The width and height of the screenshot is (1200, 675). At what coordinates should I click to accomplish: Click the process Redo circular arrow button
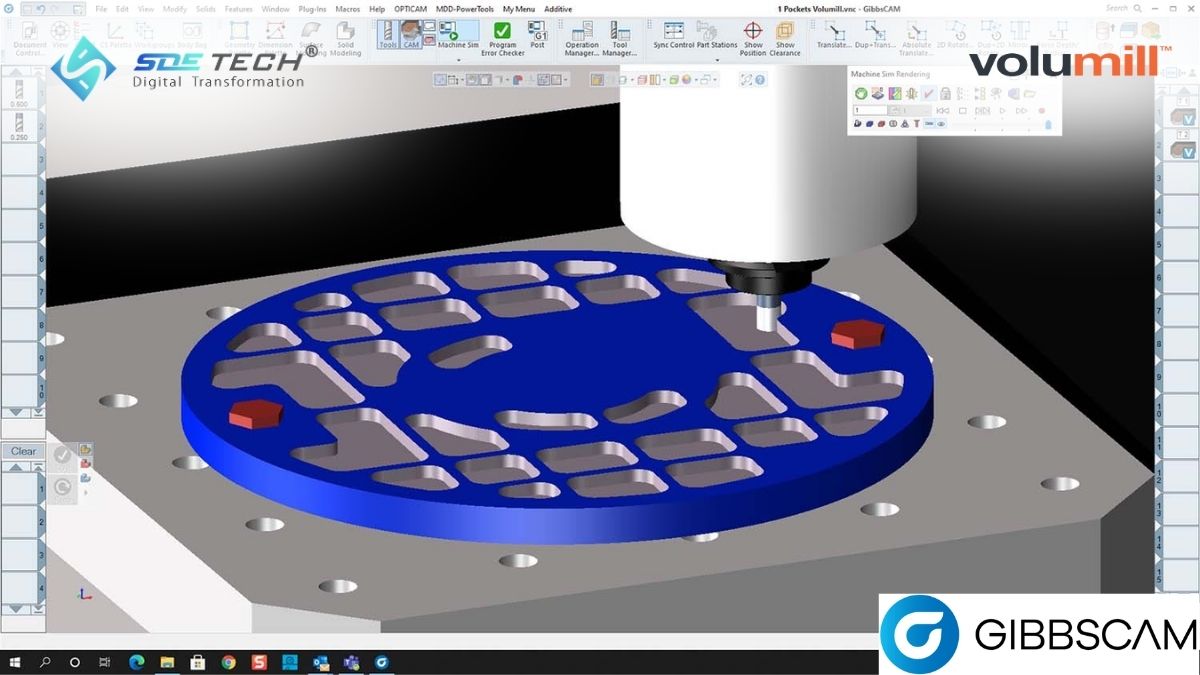[x=61, y=487]
